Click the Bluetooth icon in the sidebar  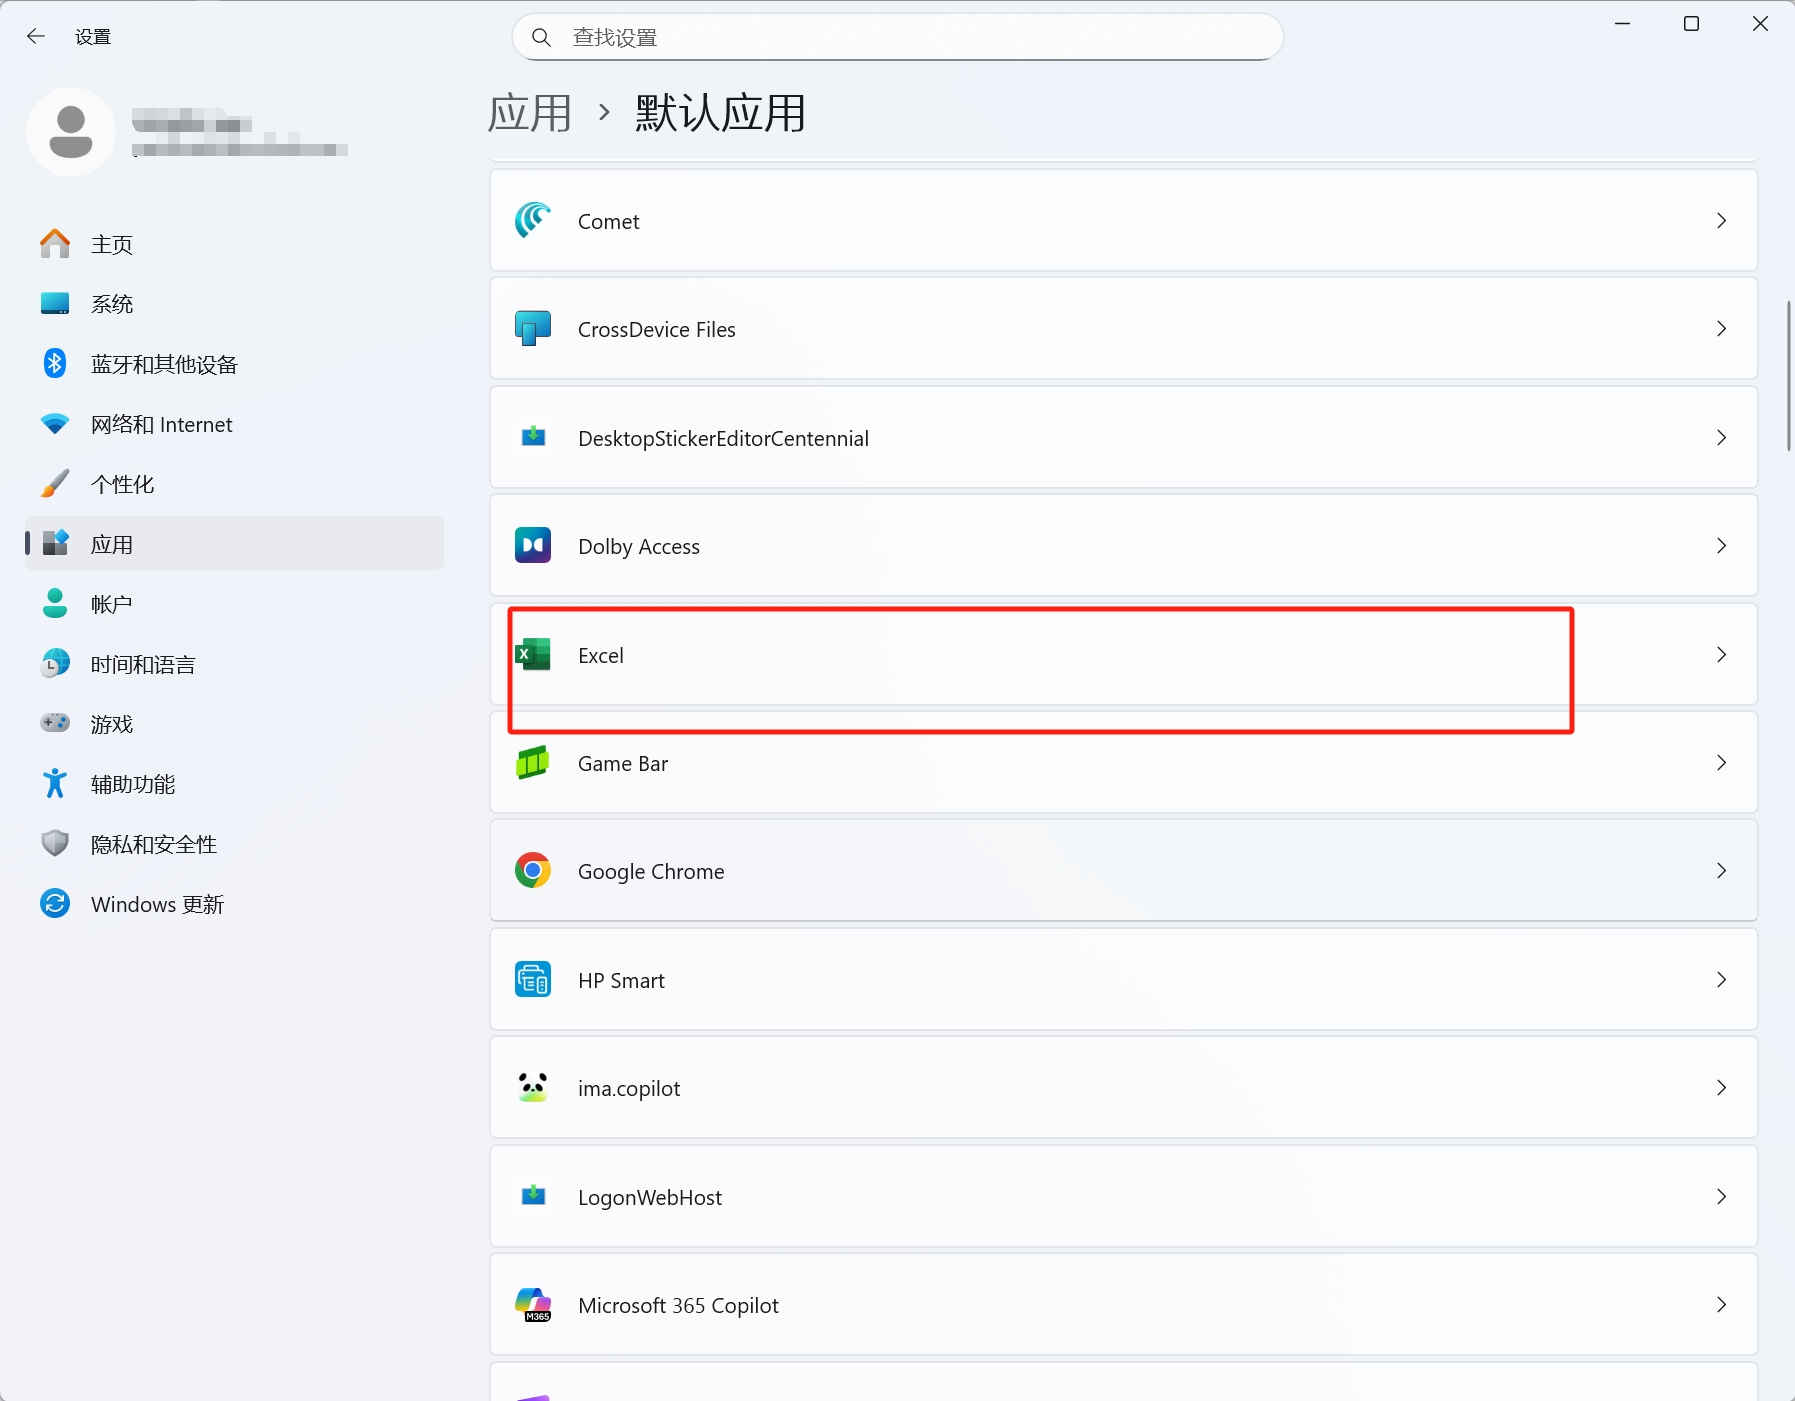55,363
